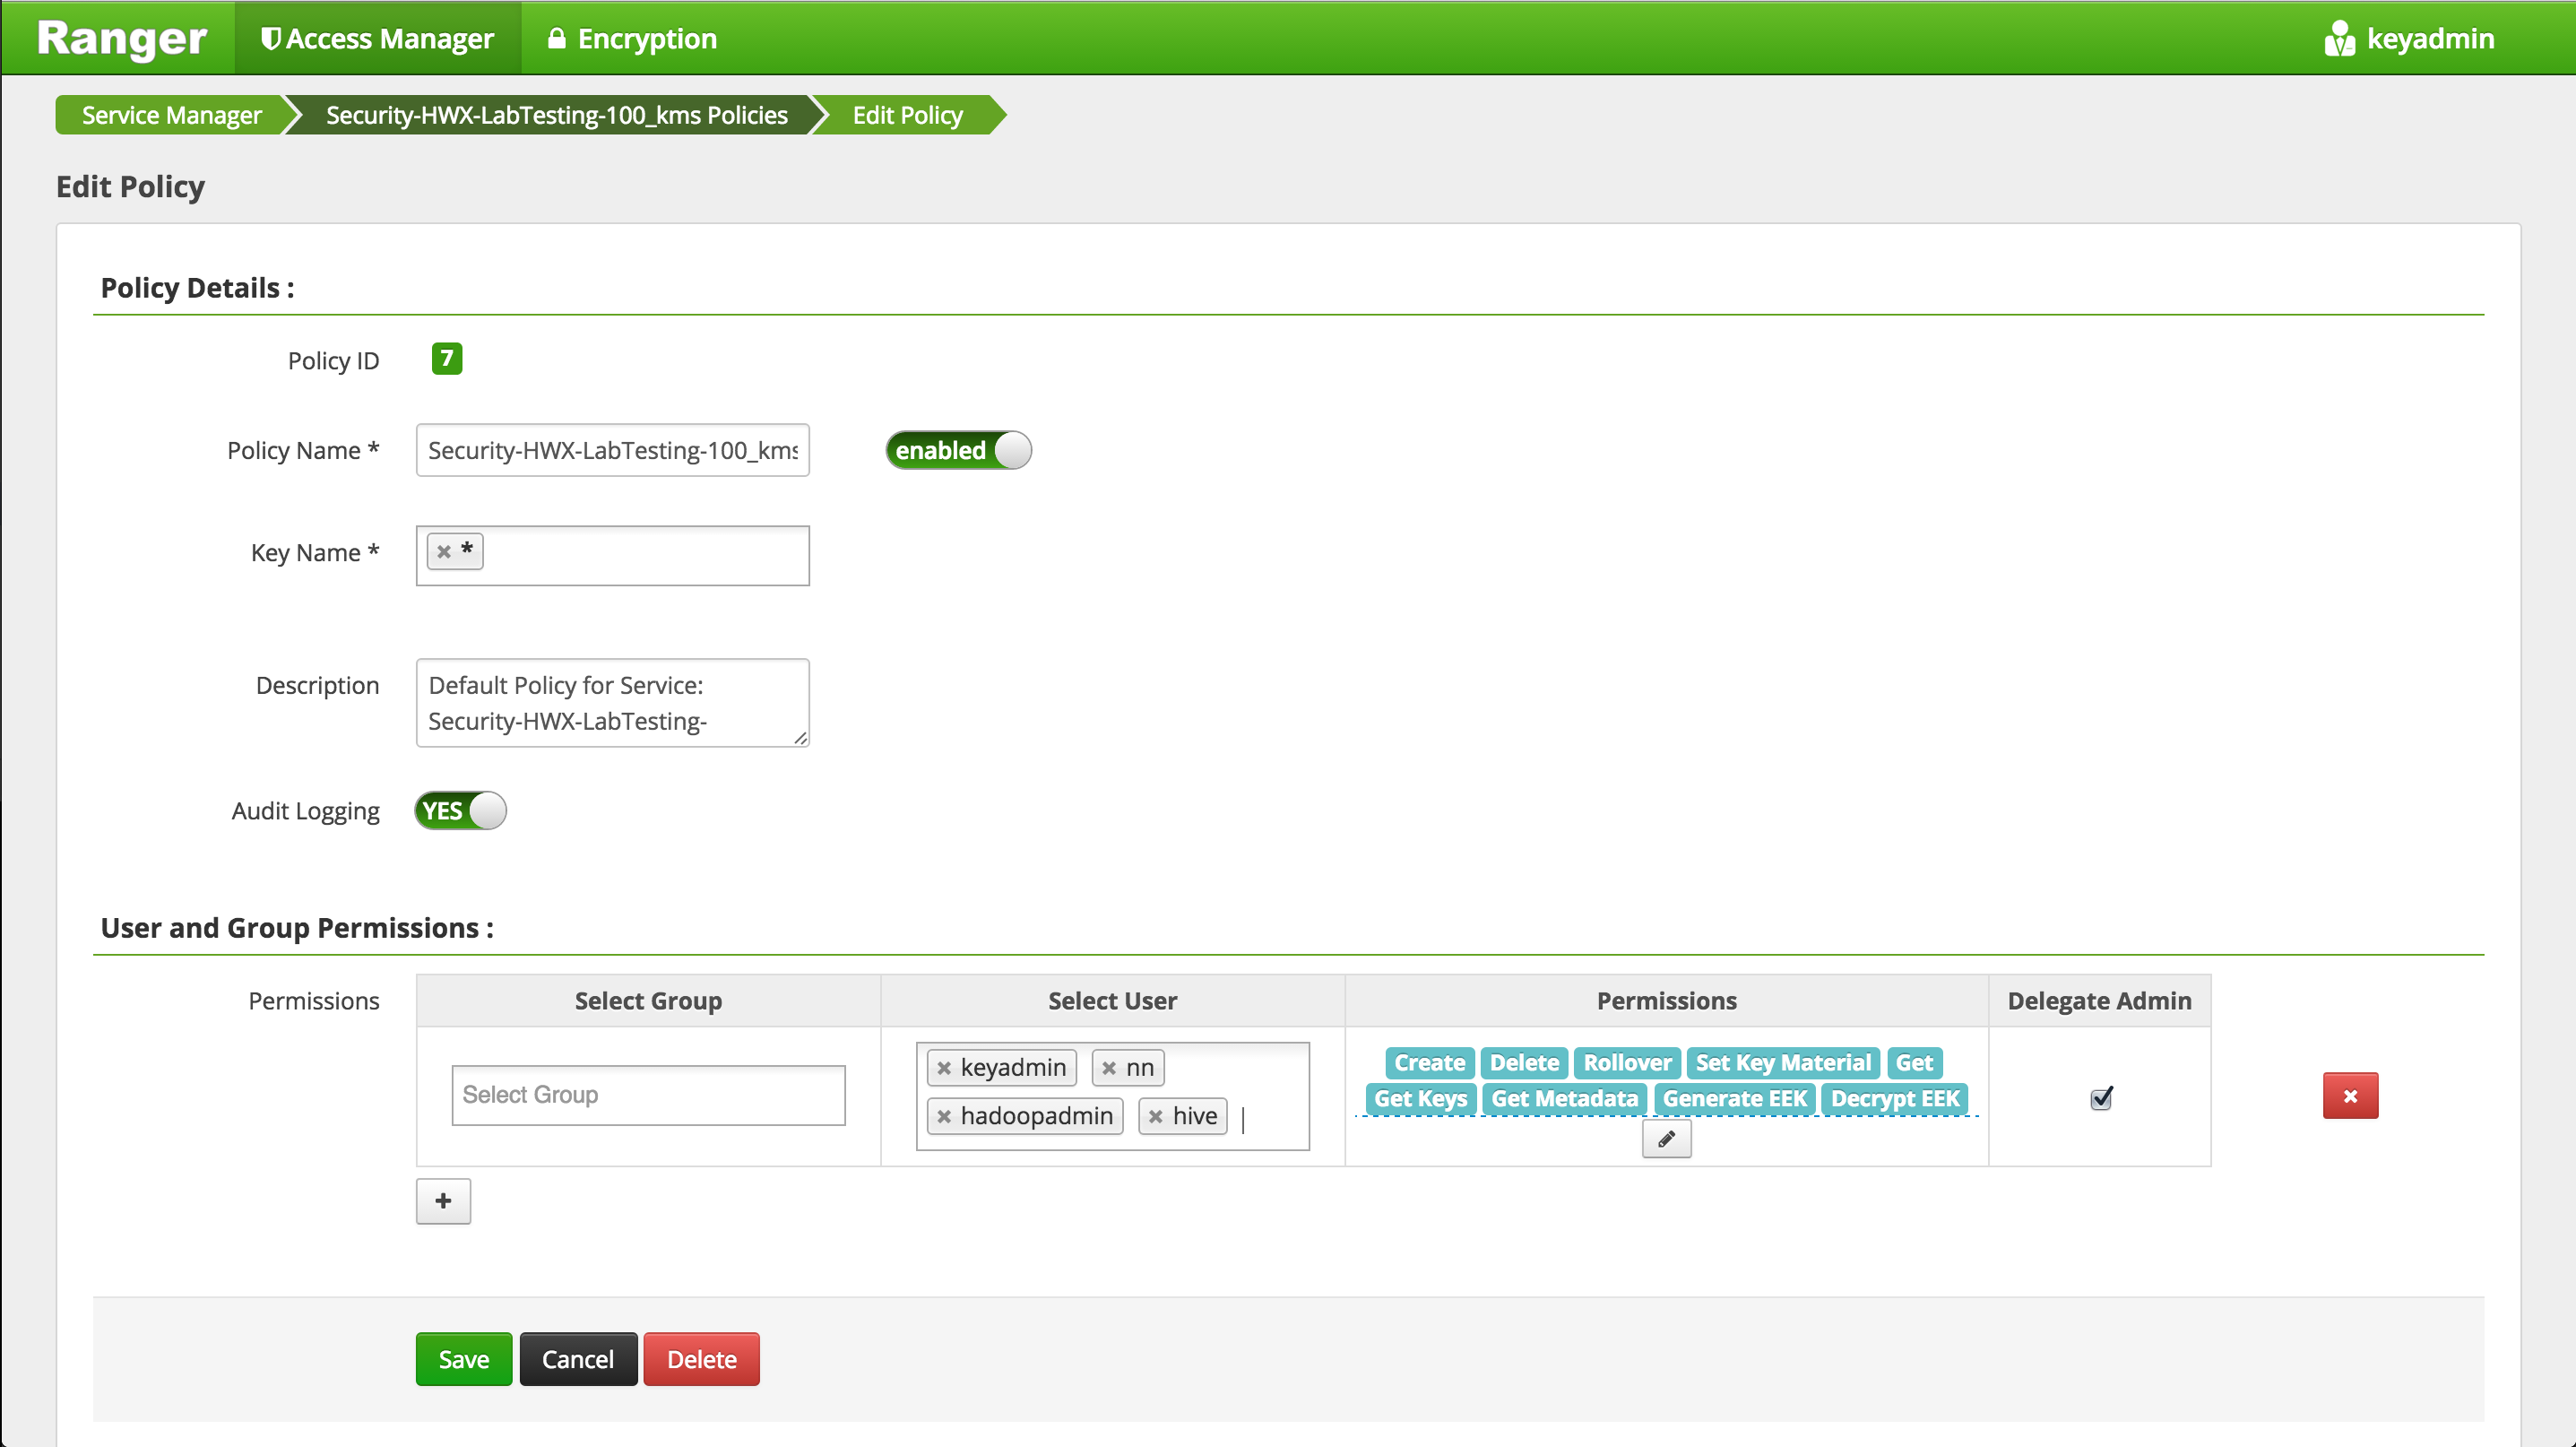
Task: Click into the Description text area
Action: click(x=613, y=702)
